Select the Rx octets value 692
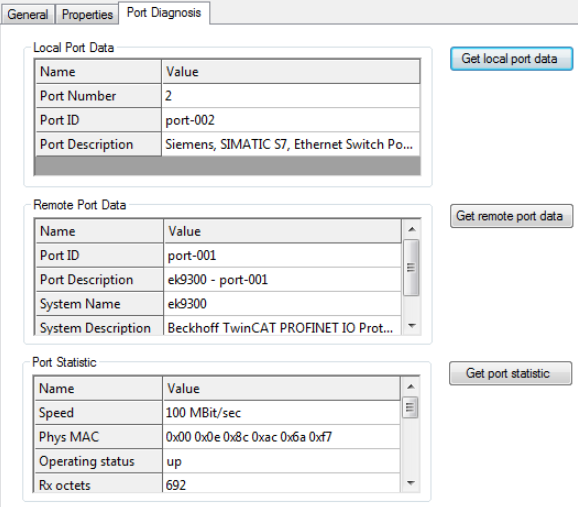 tap(282, 483)
